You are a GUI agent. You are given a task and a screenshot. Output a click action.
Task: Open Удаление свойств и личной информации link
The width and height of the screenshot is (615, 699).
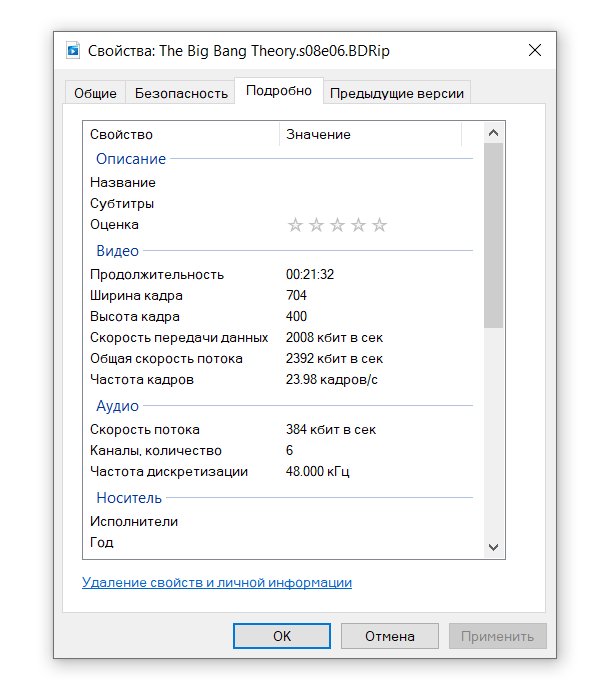pos(217,582)
